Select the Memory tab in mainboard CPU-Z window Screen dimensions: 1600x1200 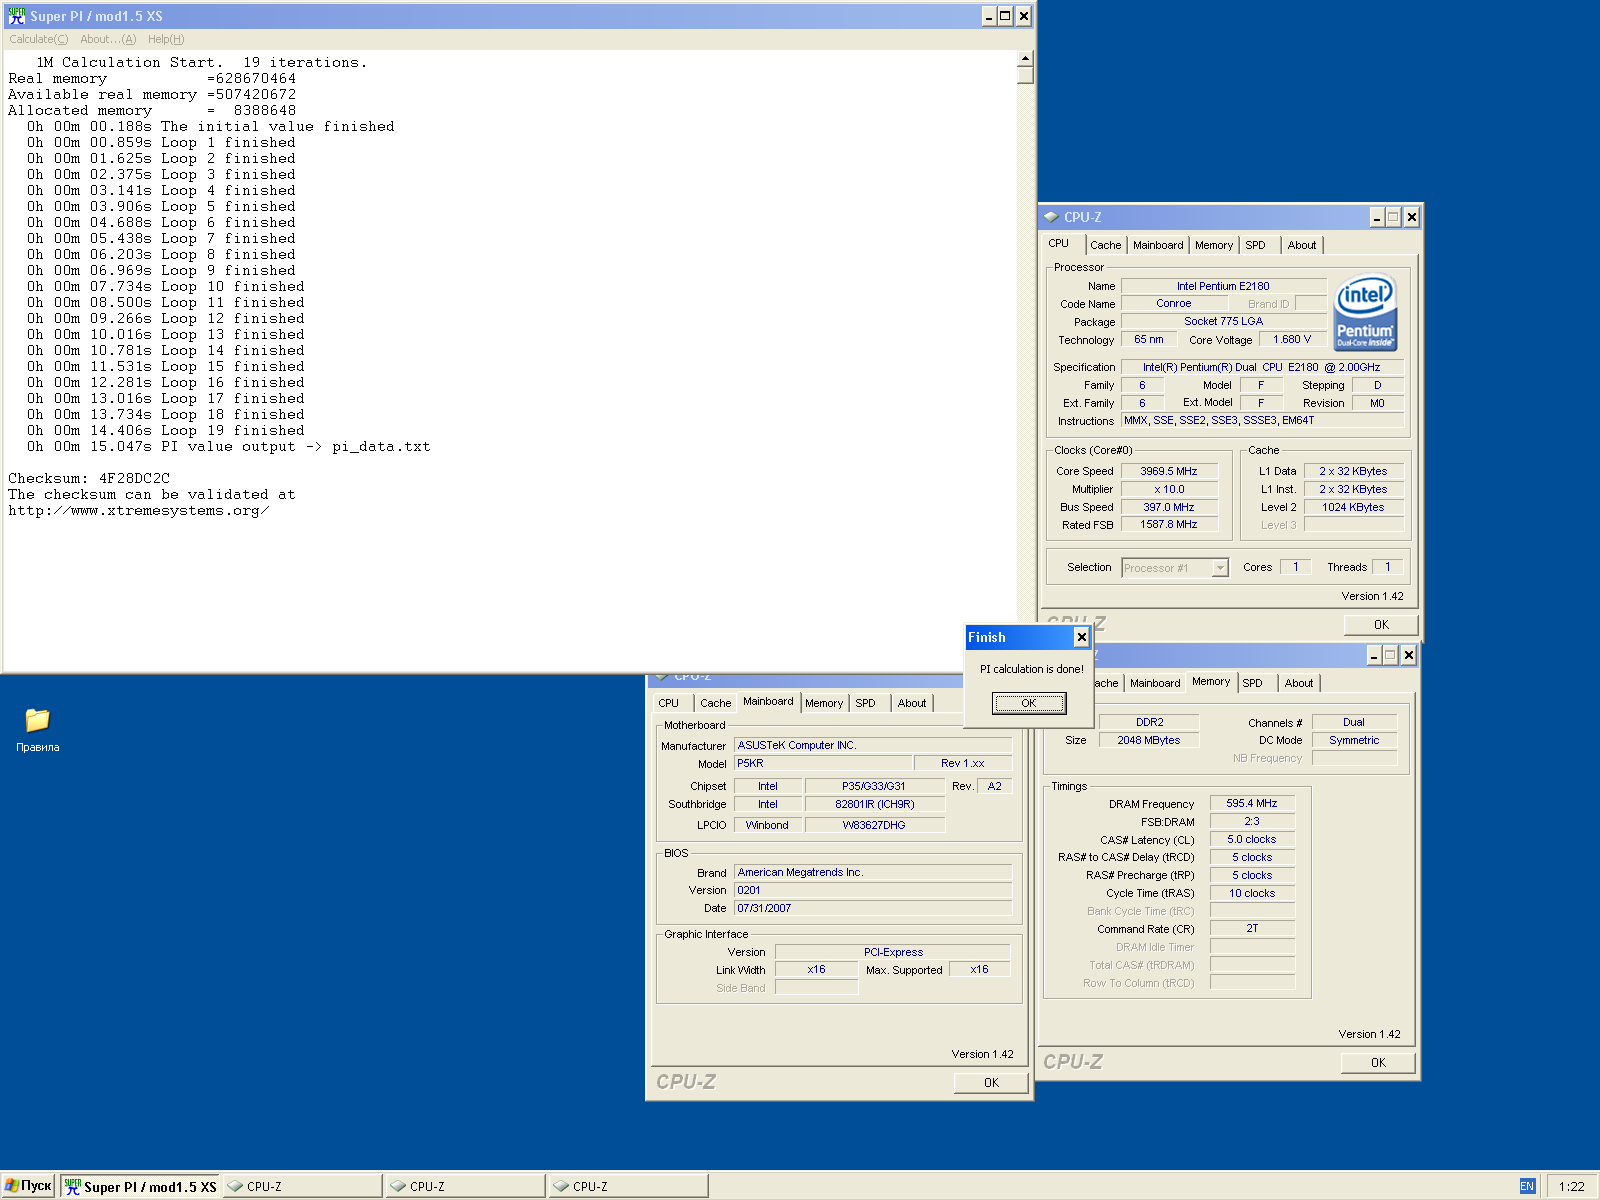tap(824, 703)
